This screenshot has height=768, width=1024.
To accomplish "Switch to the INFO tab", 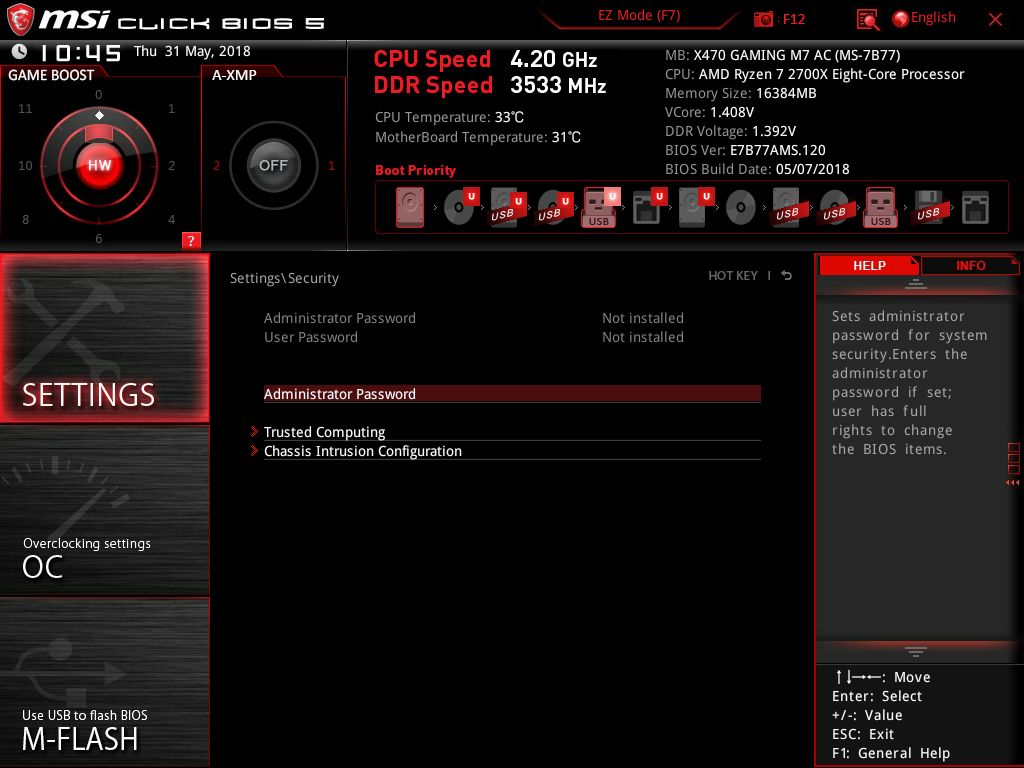I will tap(970, 266).
